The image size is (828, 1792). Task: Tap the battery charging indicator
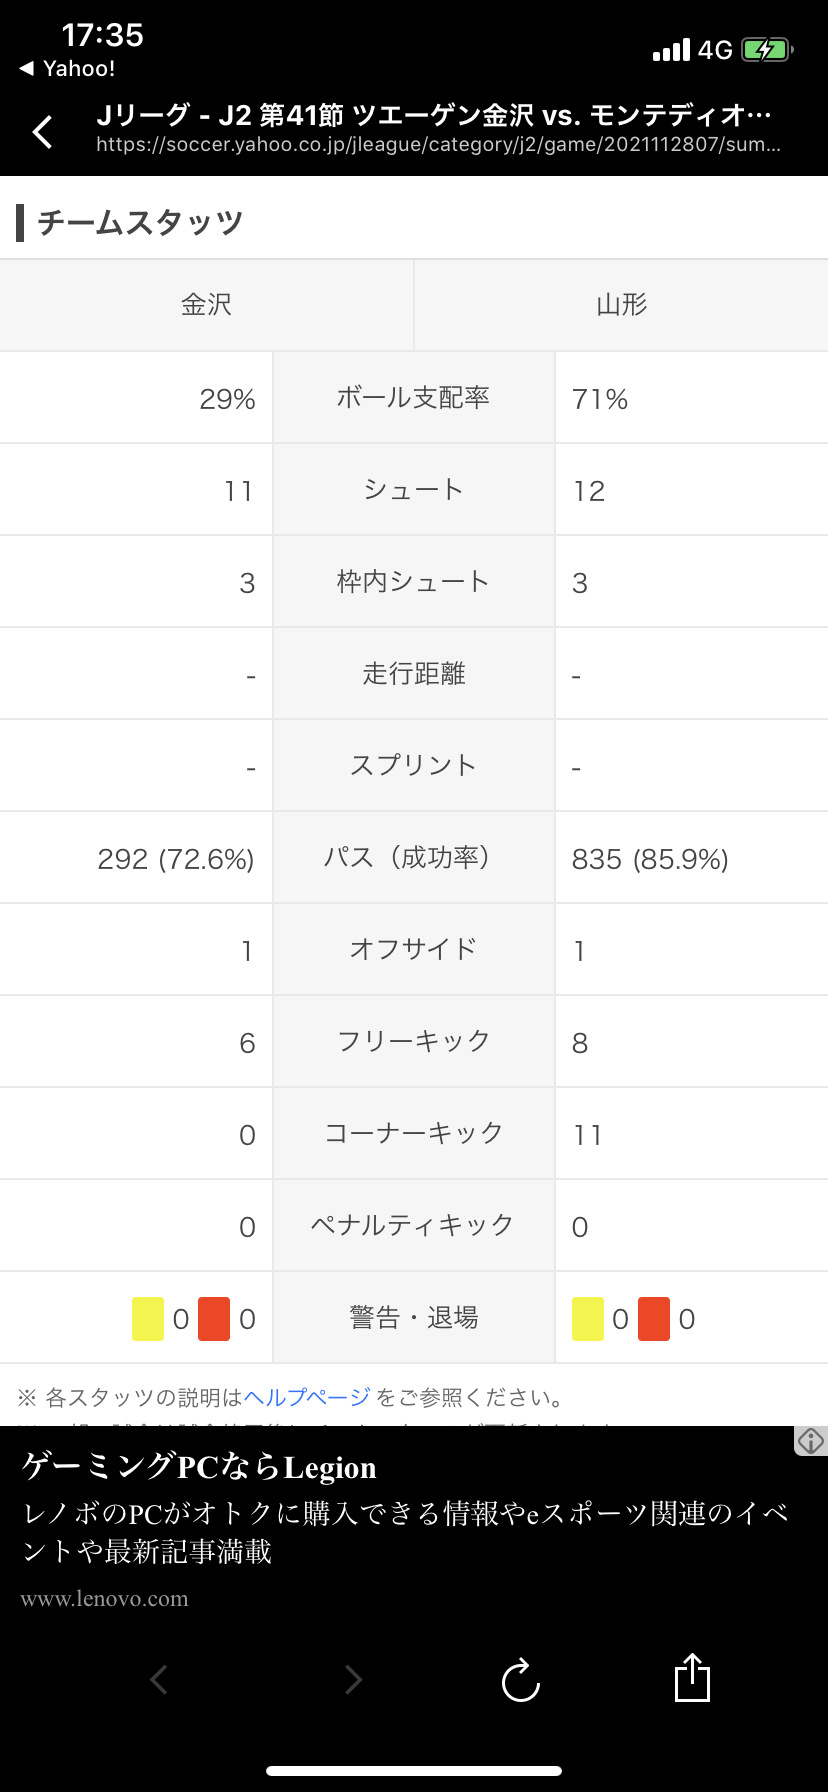click(767, 50)
